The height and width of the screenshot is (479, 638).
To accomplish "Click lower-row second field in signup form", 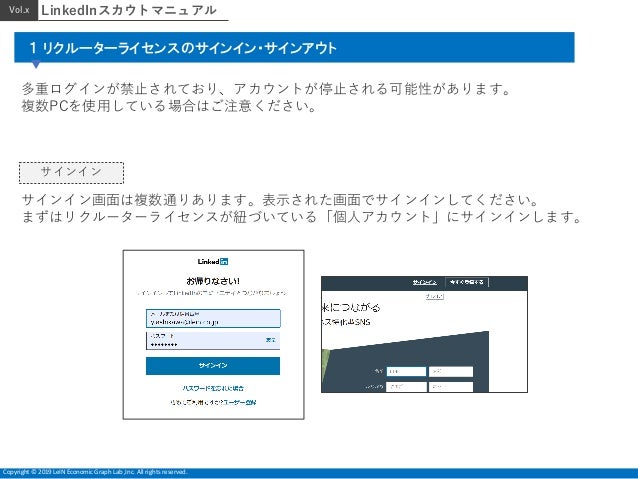I will click(x=451, y=387).
